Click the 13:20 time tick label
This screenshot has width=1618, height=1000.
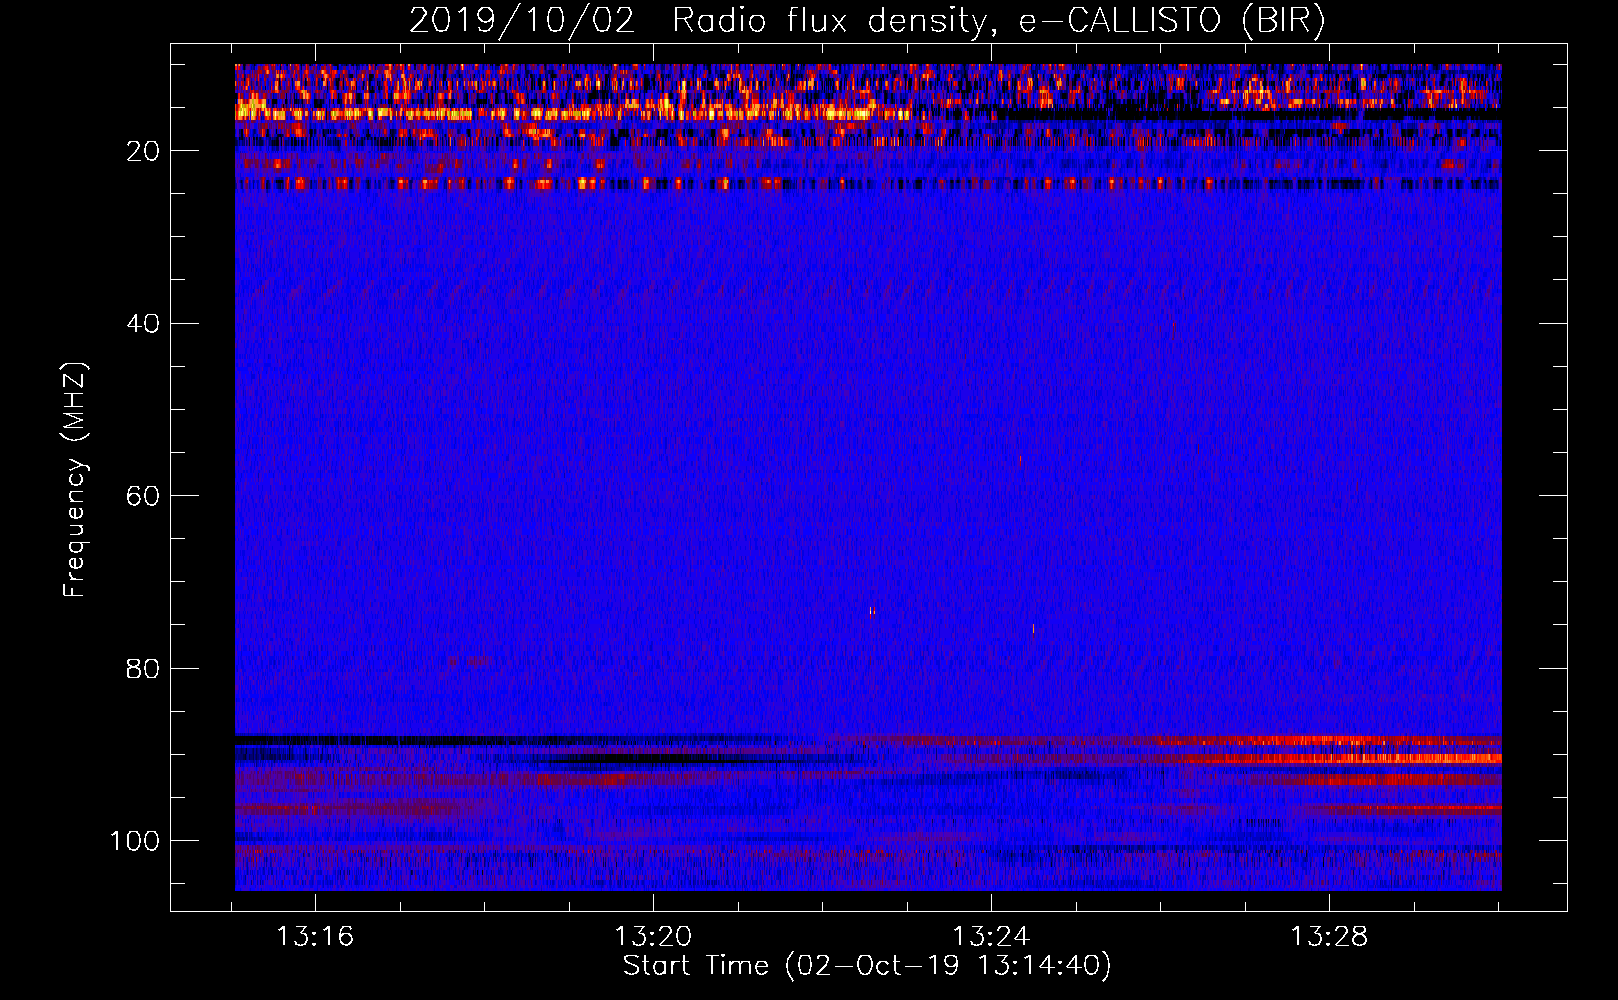coord(653,937)
